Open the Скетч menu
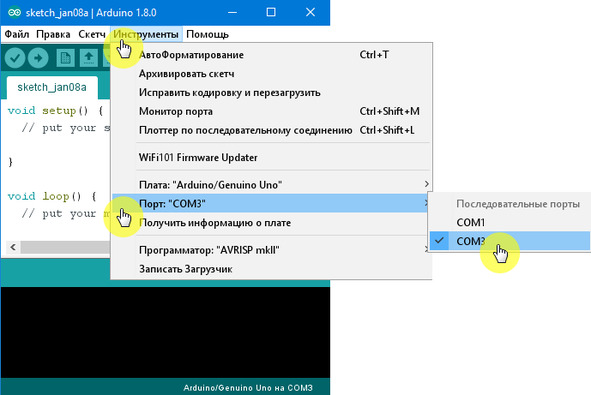Image resolution: width=591 pixels, height=395 pixels. click(92, 34)
